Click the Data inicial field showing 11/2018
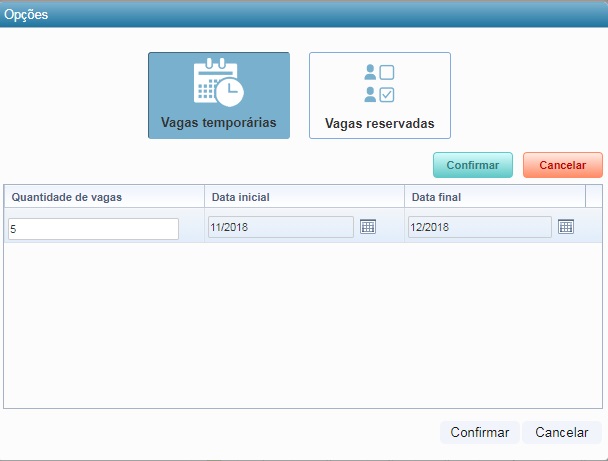608x461 pixels. point(280,228)
